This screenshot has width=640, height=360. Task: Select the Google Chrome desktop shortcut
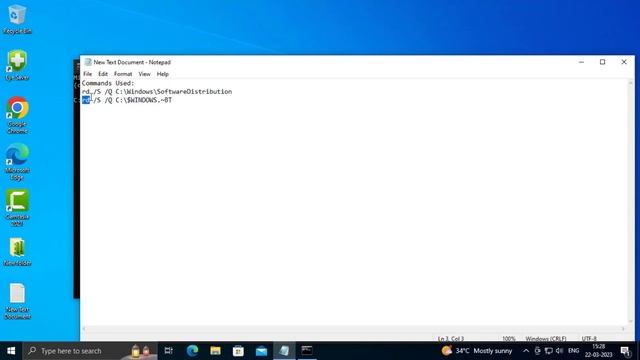17,115
